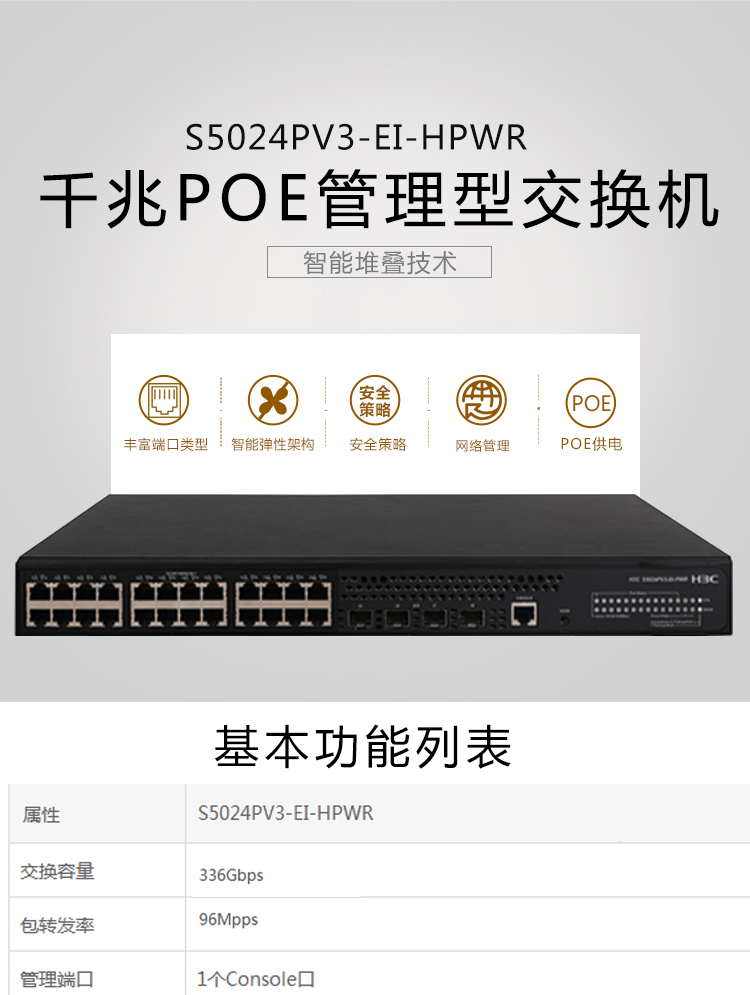Screen dimensions: 750x995
Task: Click the 1个Console口 value cell
Action: 468,973
